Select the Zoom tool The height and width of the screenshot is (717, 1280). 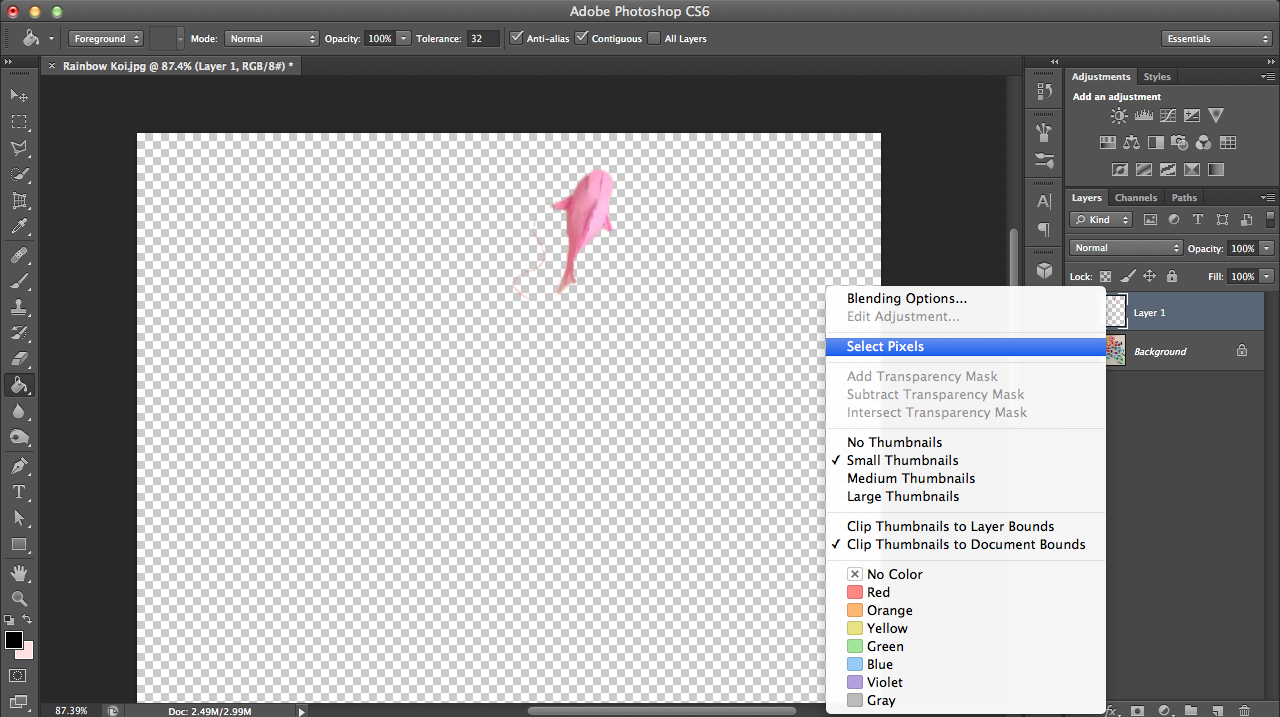(18, 597)
